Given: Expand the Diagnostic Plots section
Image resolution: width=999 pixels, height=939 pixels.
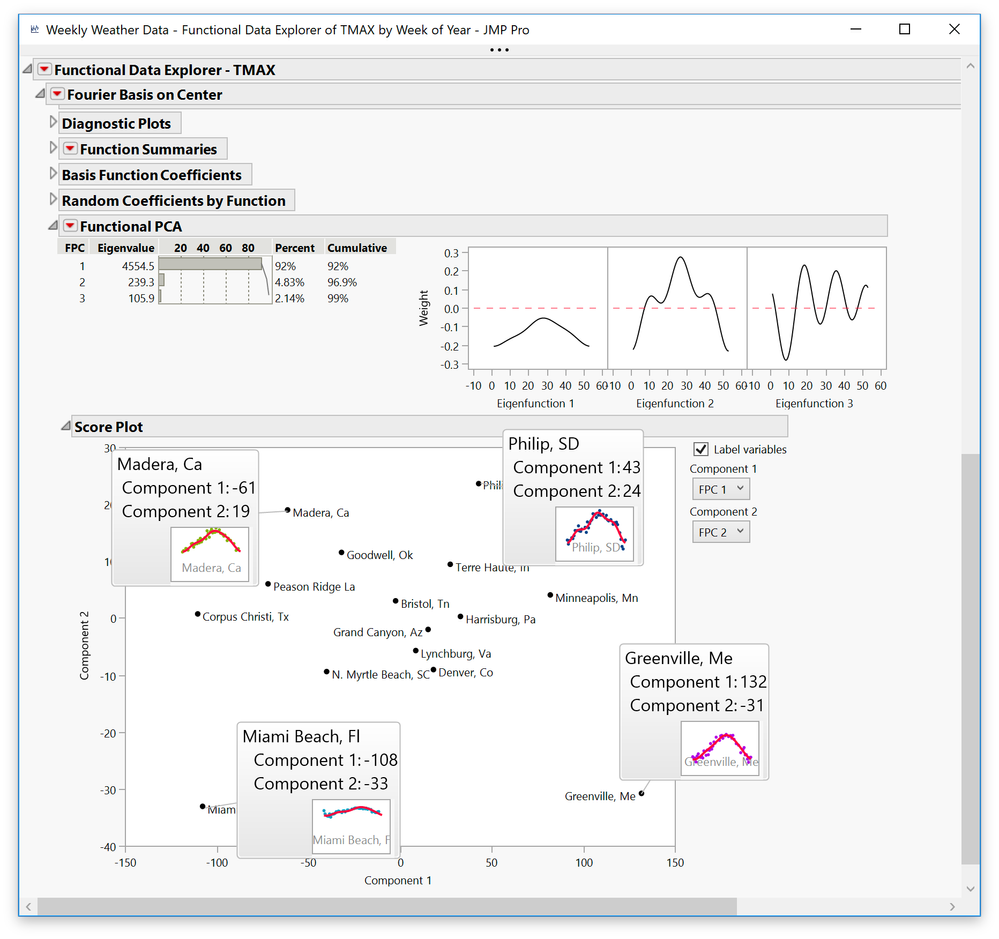Looking at the screenshot, I should tap(53, 122).
